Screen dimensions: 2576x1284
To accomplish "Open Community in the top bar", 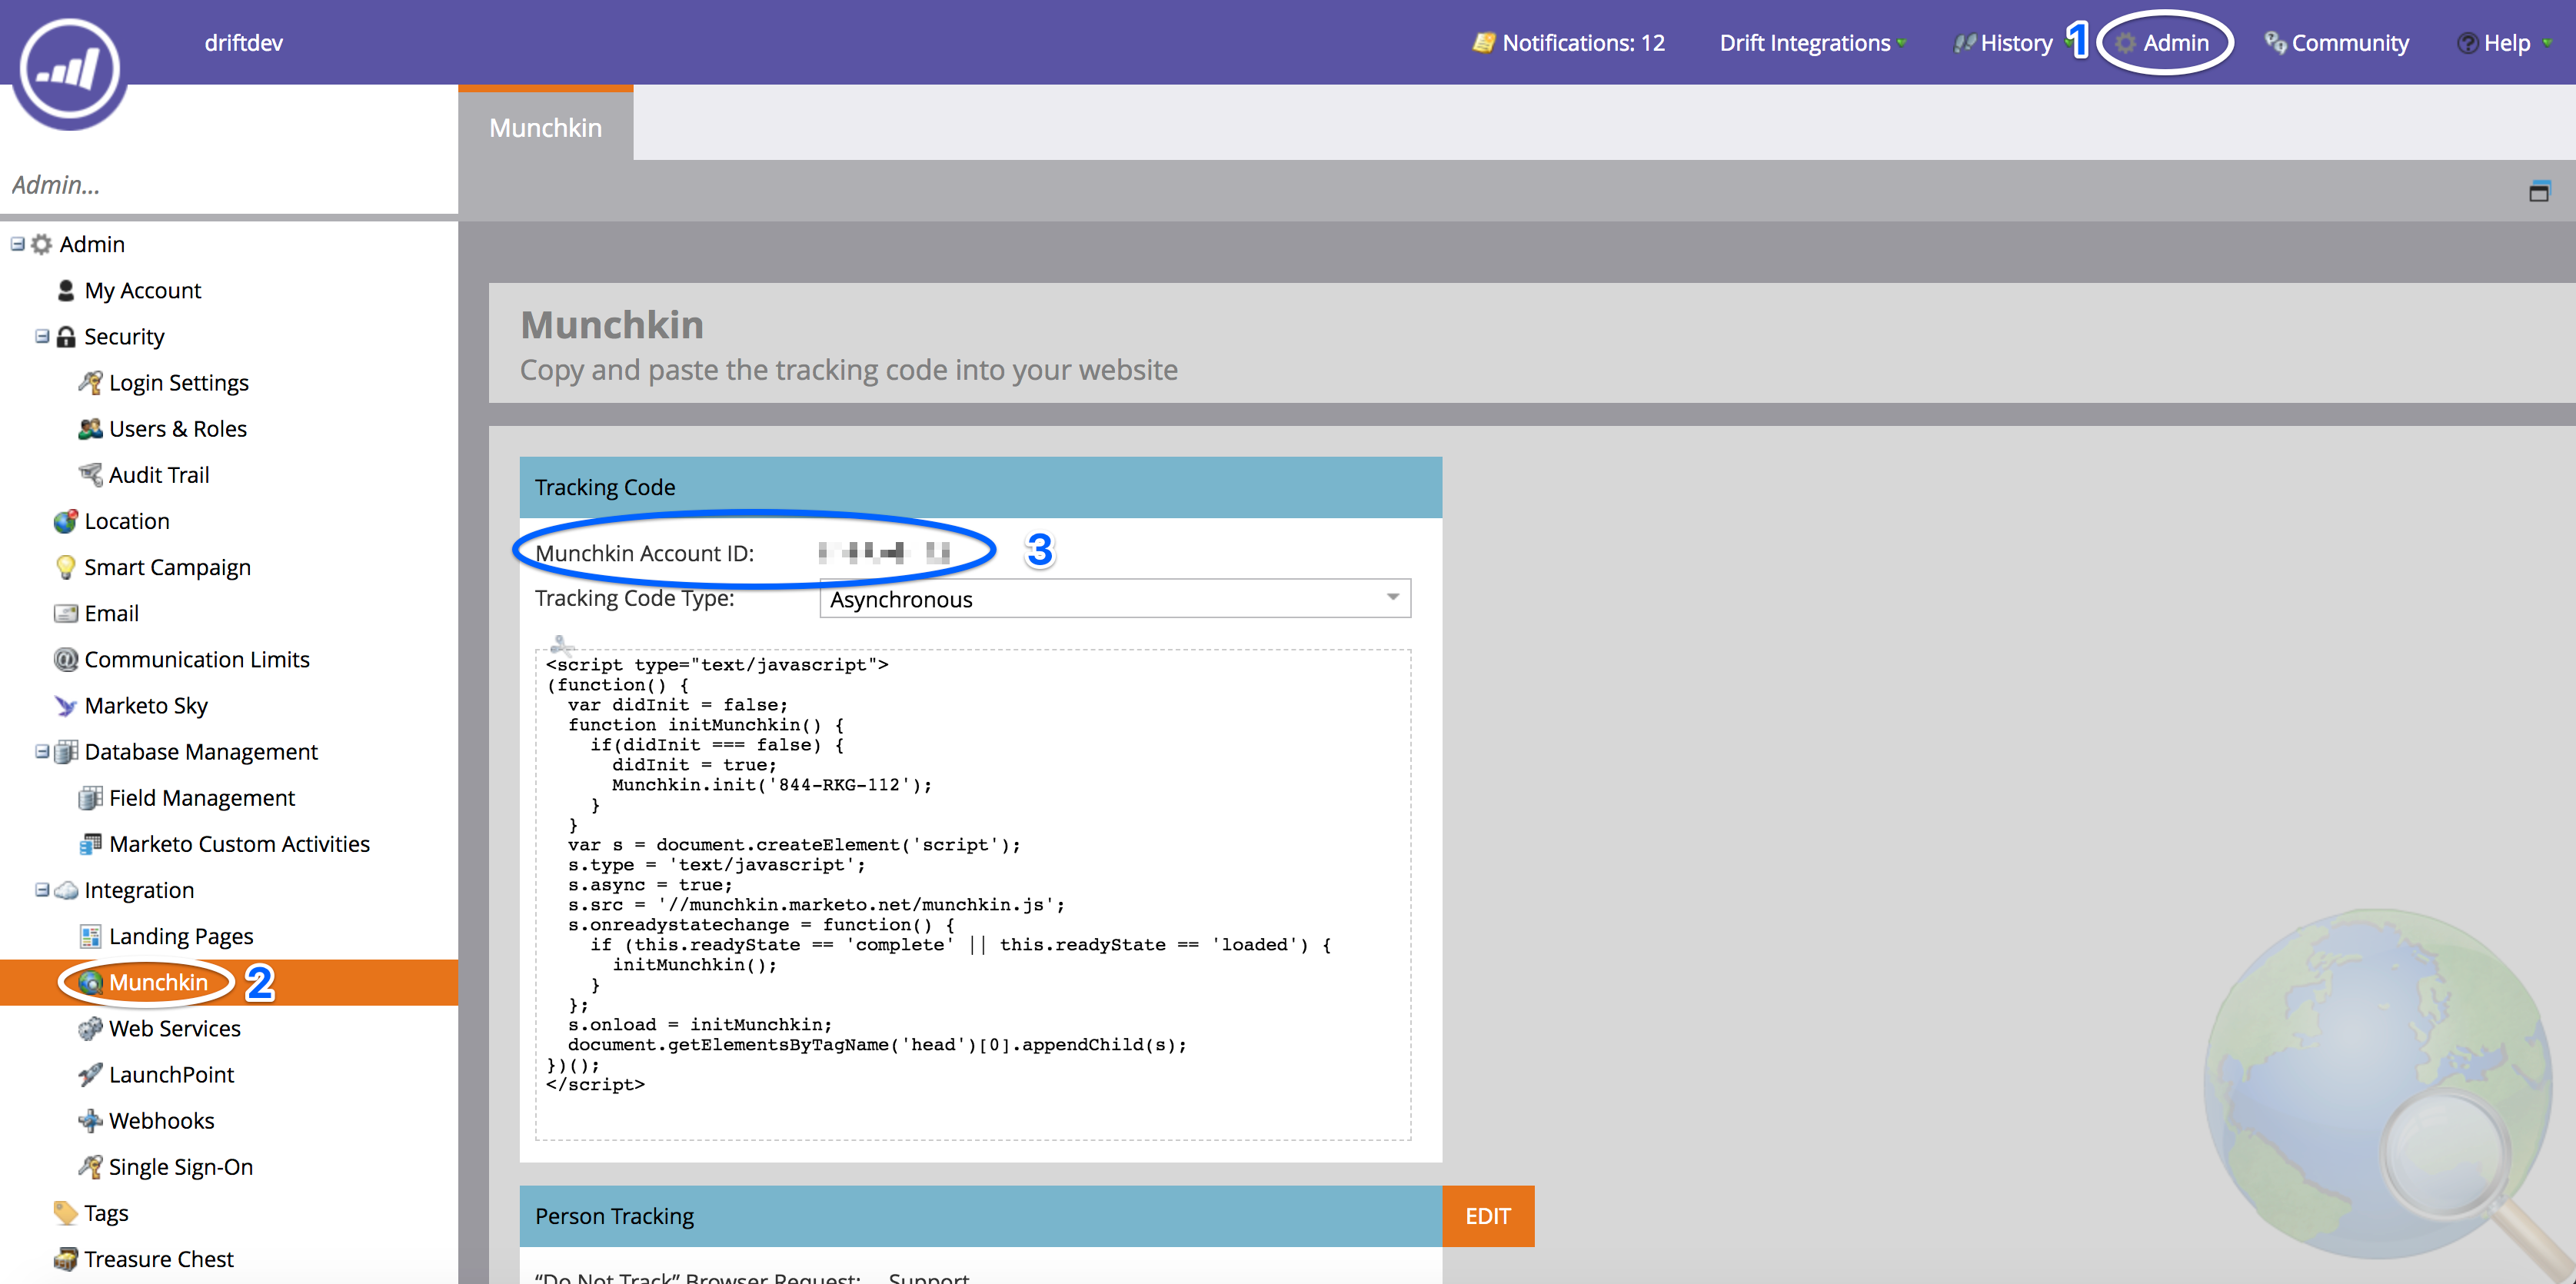I will [x=2337, y=43].
